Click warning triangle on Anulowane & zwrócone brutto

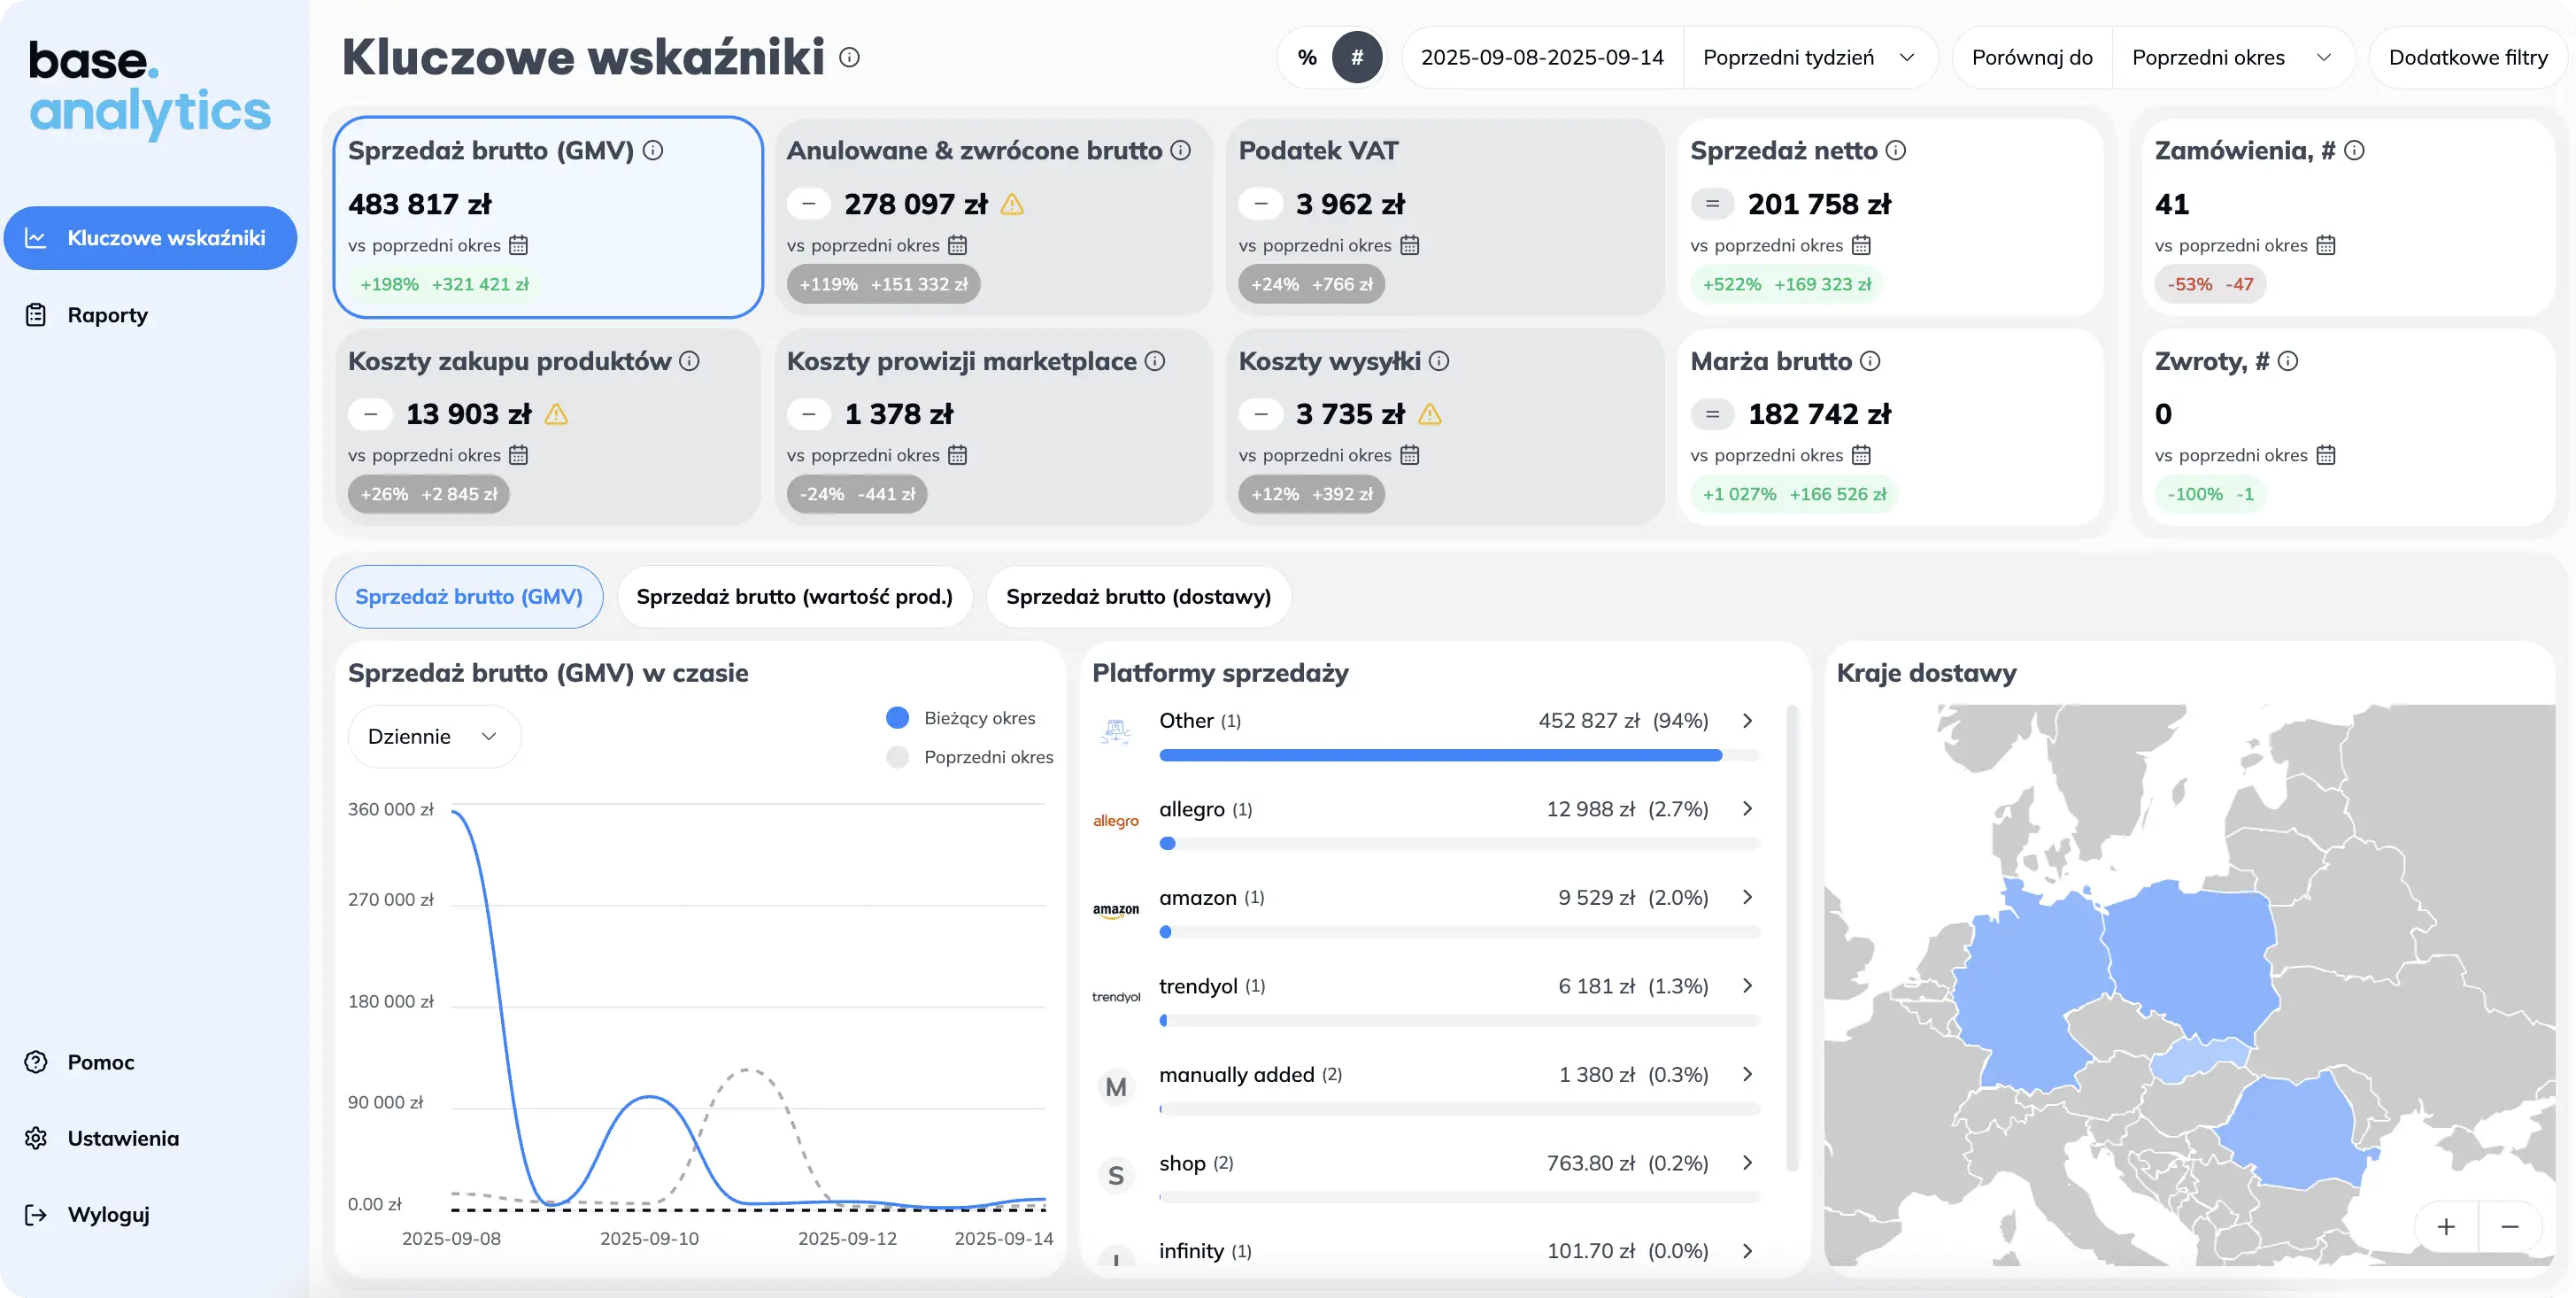point(1012,205)
